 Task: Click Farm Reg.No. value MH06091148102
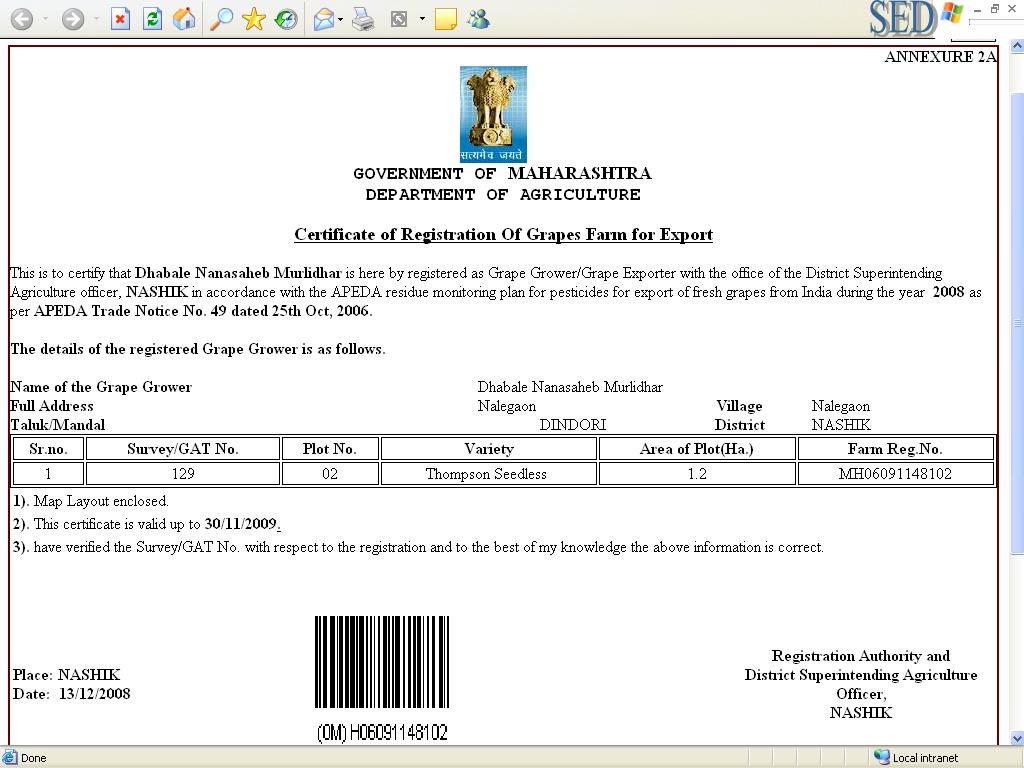[x=895, y=474]
